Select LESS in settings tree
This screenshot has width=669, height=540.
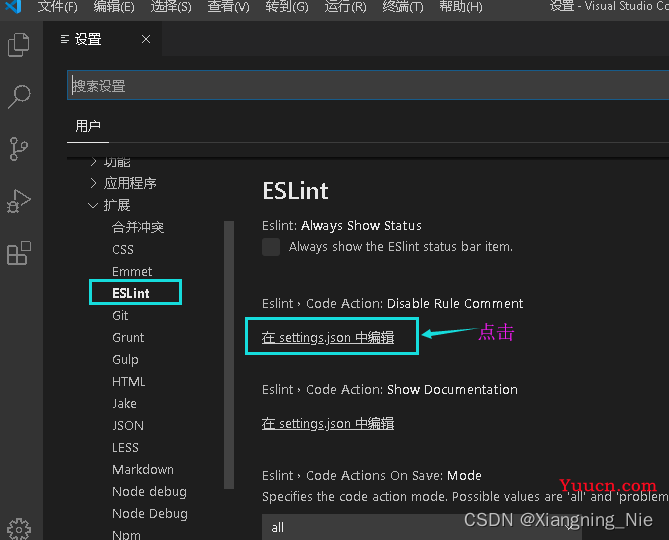(x=125, y=447)
